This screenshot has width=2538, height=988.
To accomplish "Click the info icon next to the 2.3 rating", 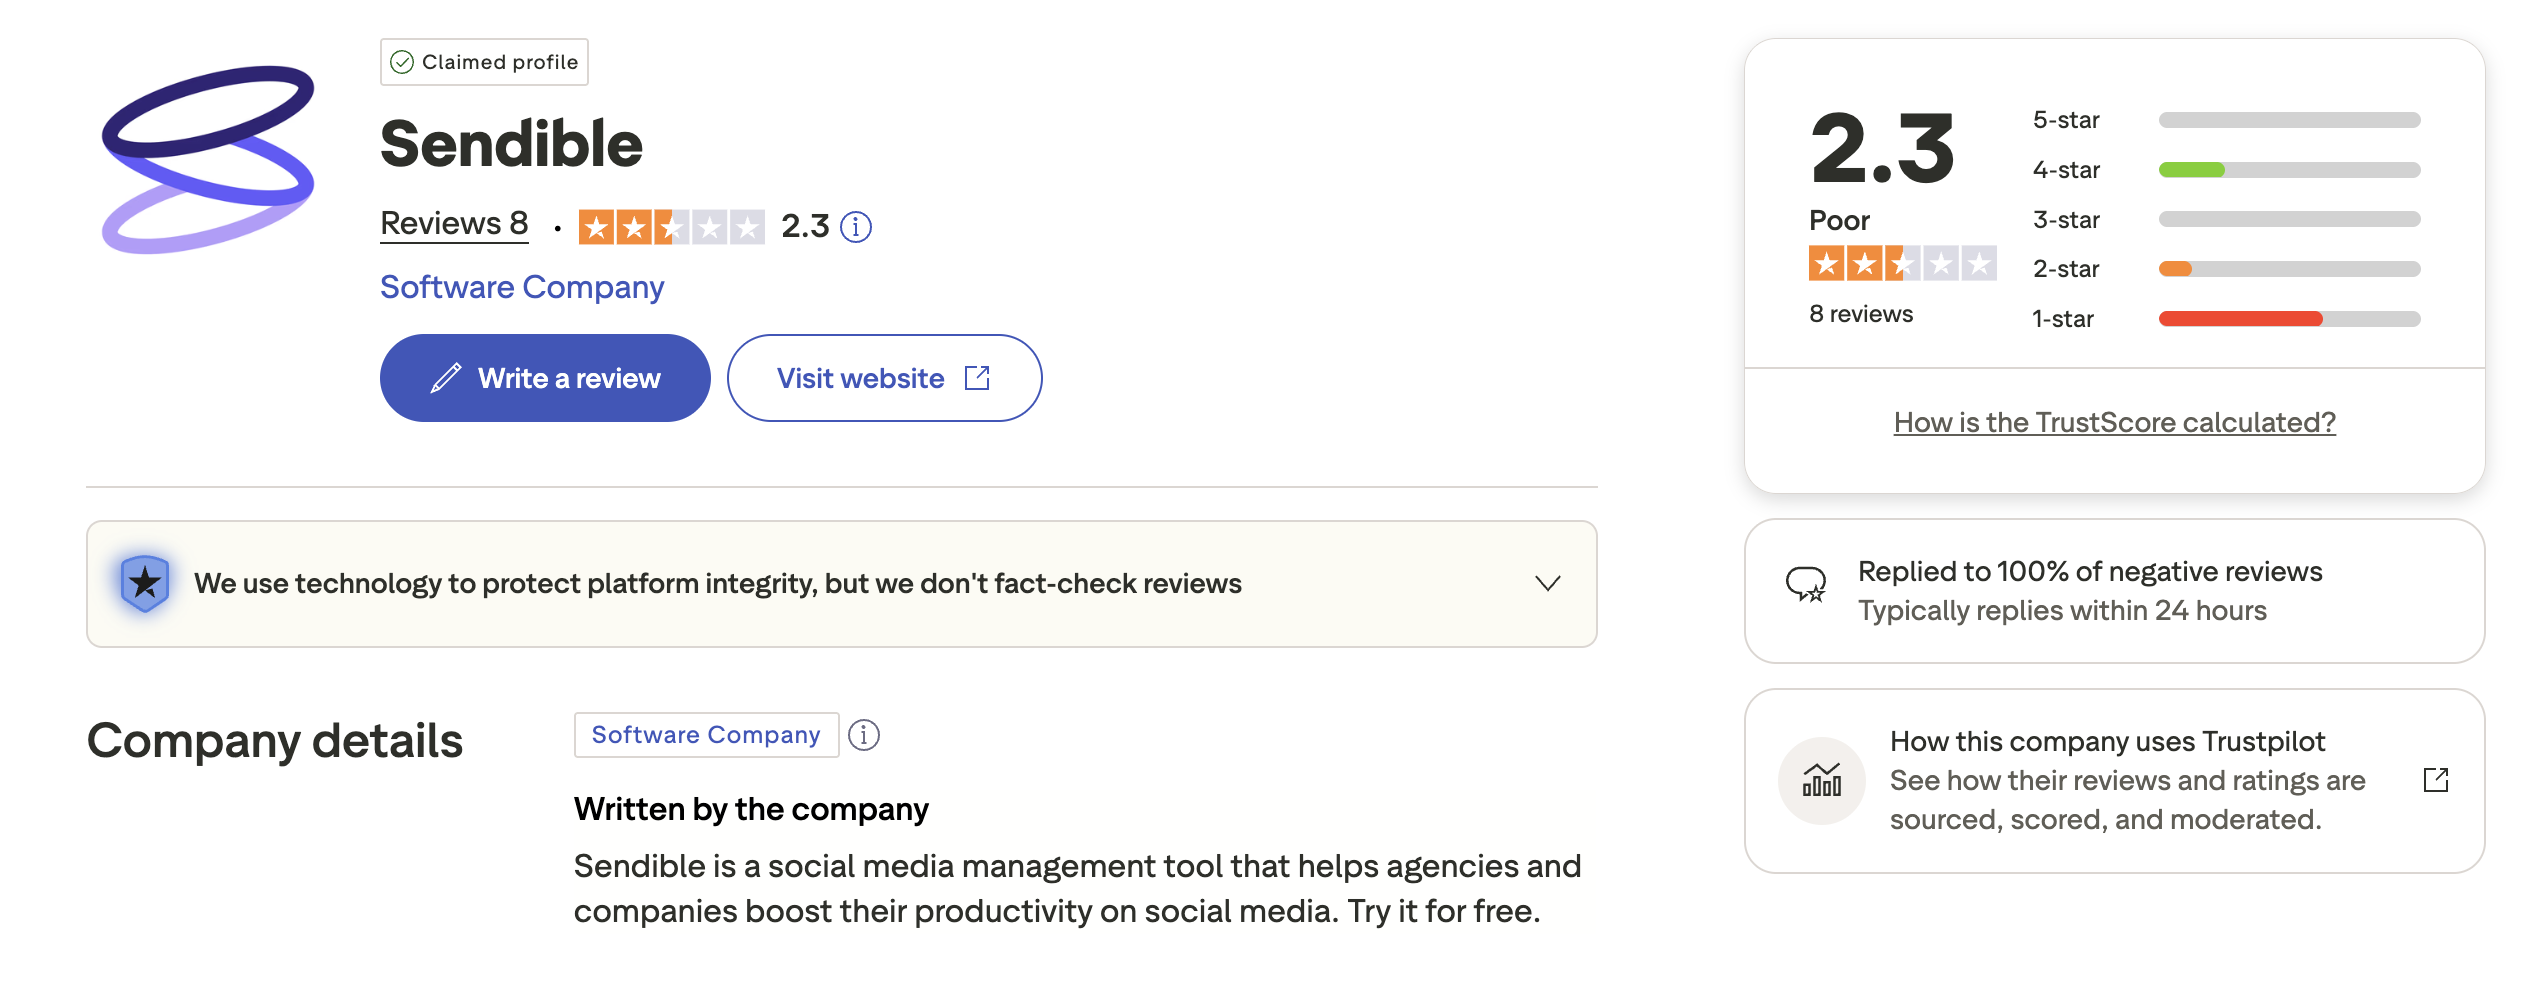I will (x=855, y=227).
